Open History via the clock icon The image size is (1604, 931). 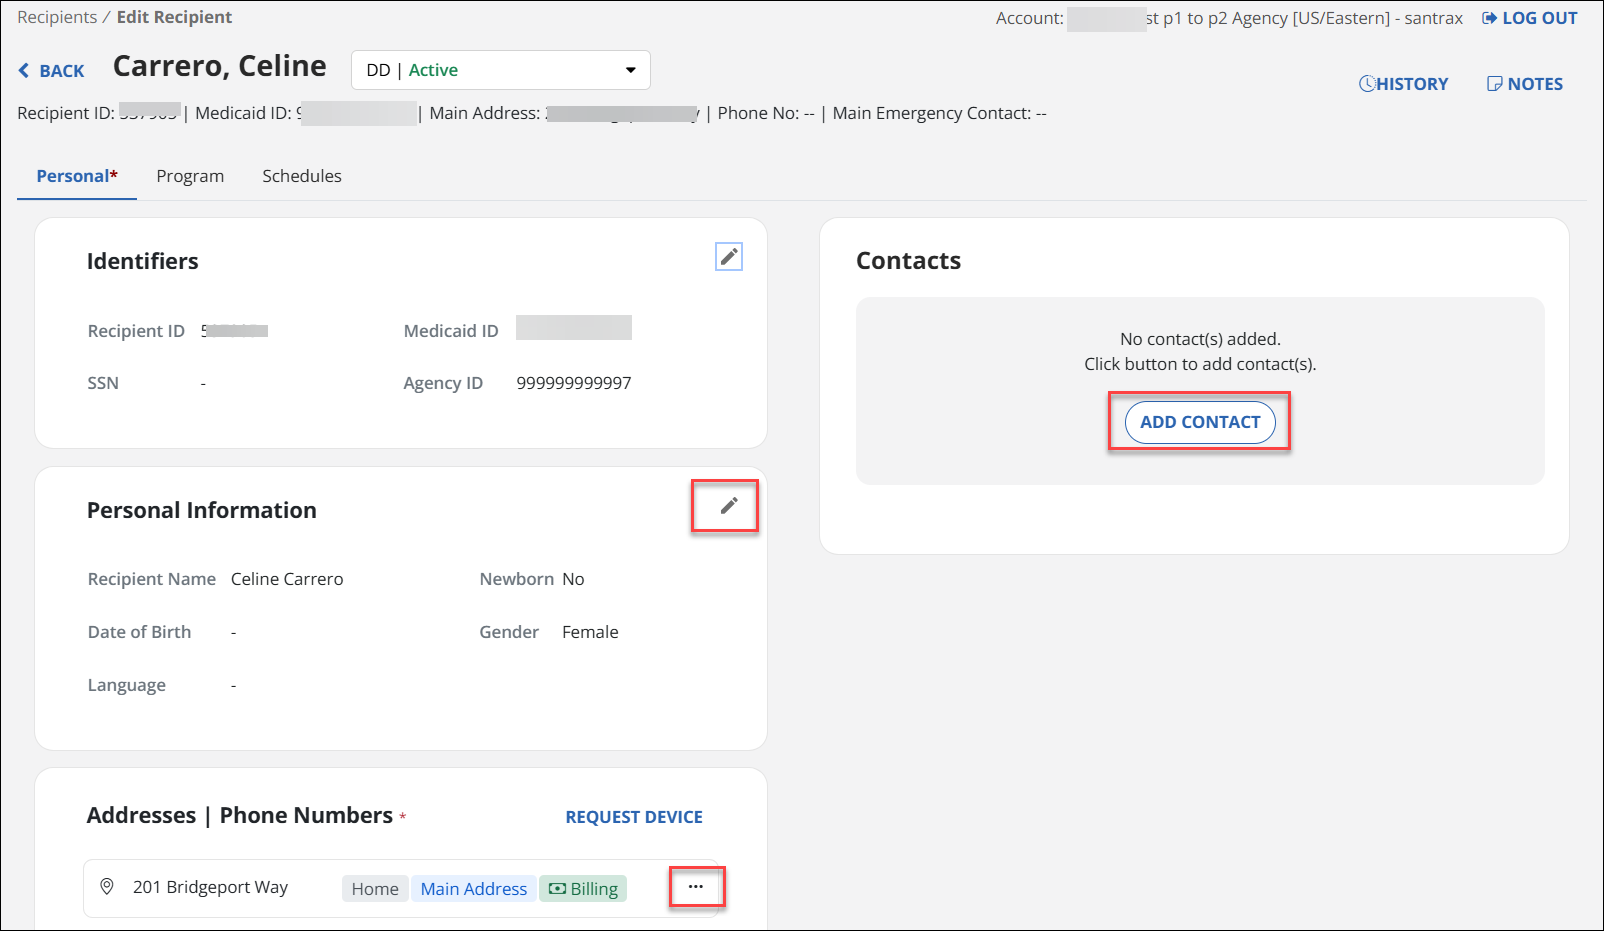tap(1366, 84)
